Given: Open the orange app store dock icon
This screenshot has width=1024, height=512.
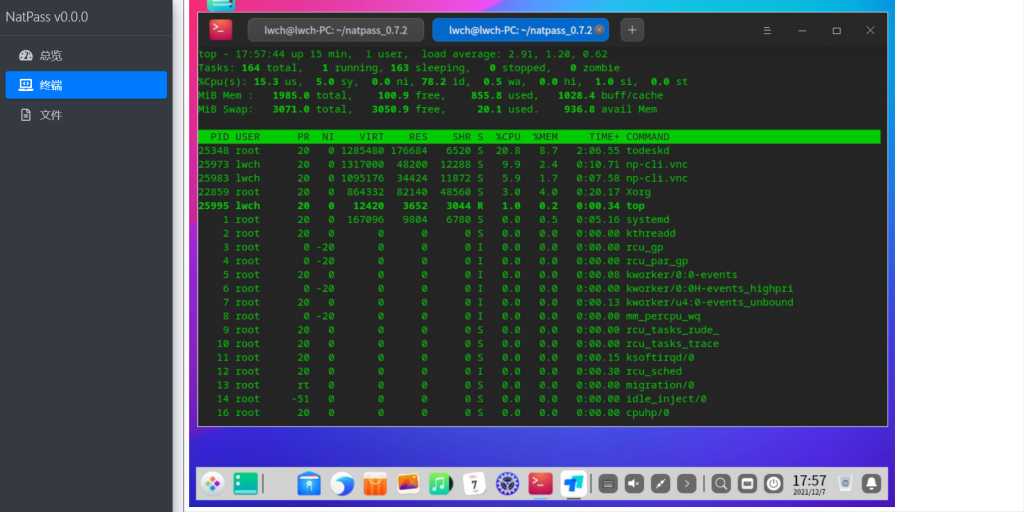Looking at the screenshot, I should 375,484.
